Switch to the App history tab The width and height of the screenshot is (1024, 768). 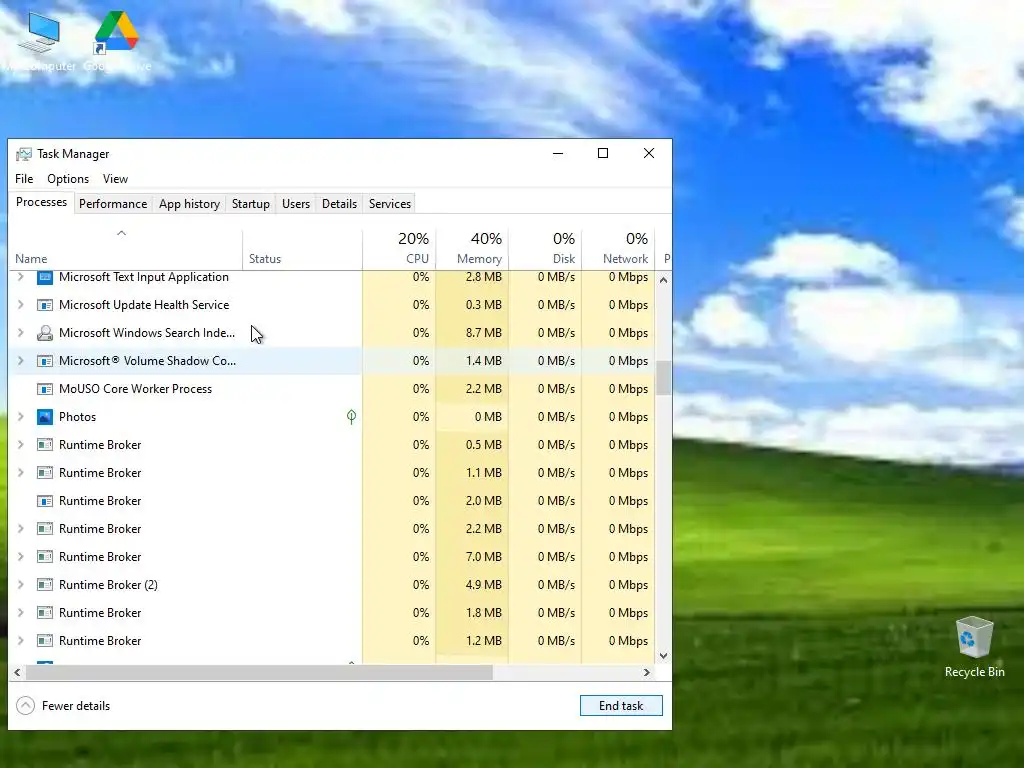(x=189, y=204)
